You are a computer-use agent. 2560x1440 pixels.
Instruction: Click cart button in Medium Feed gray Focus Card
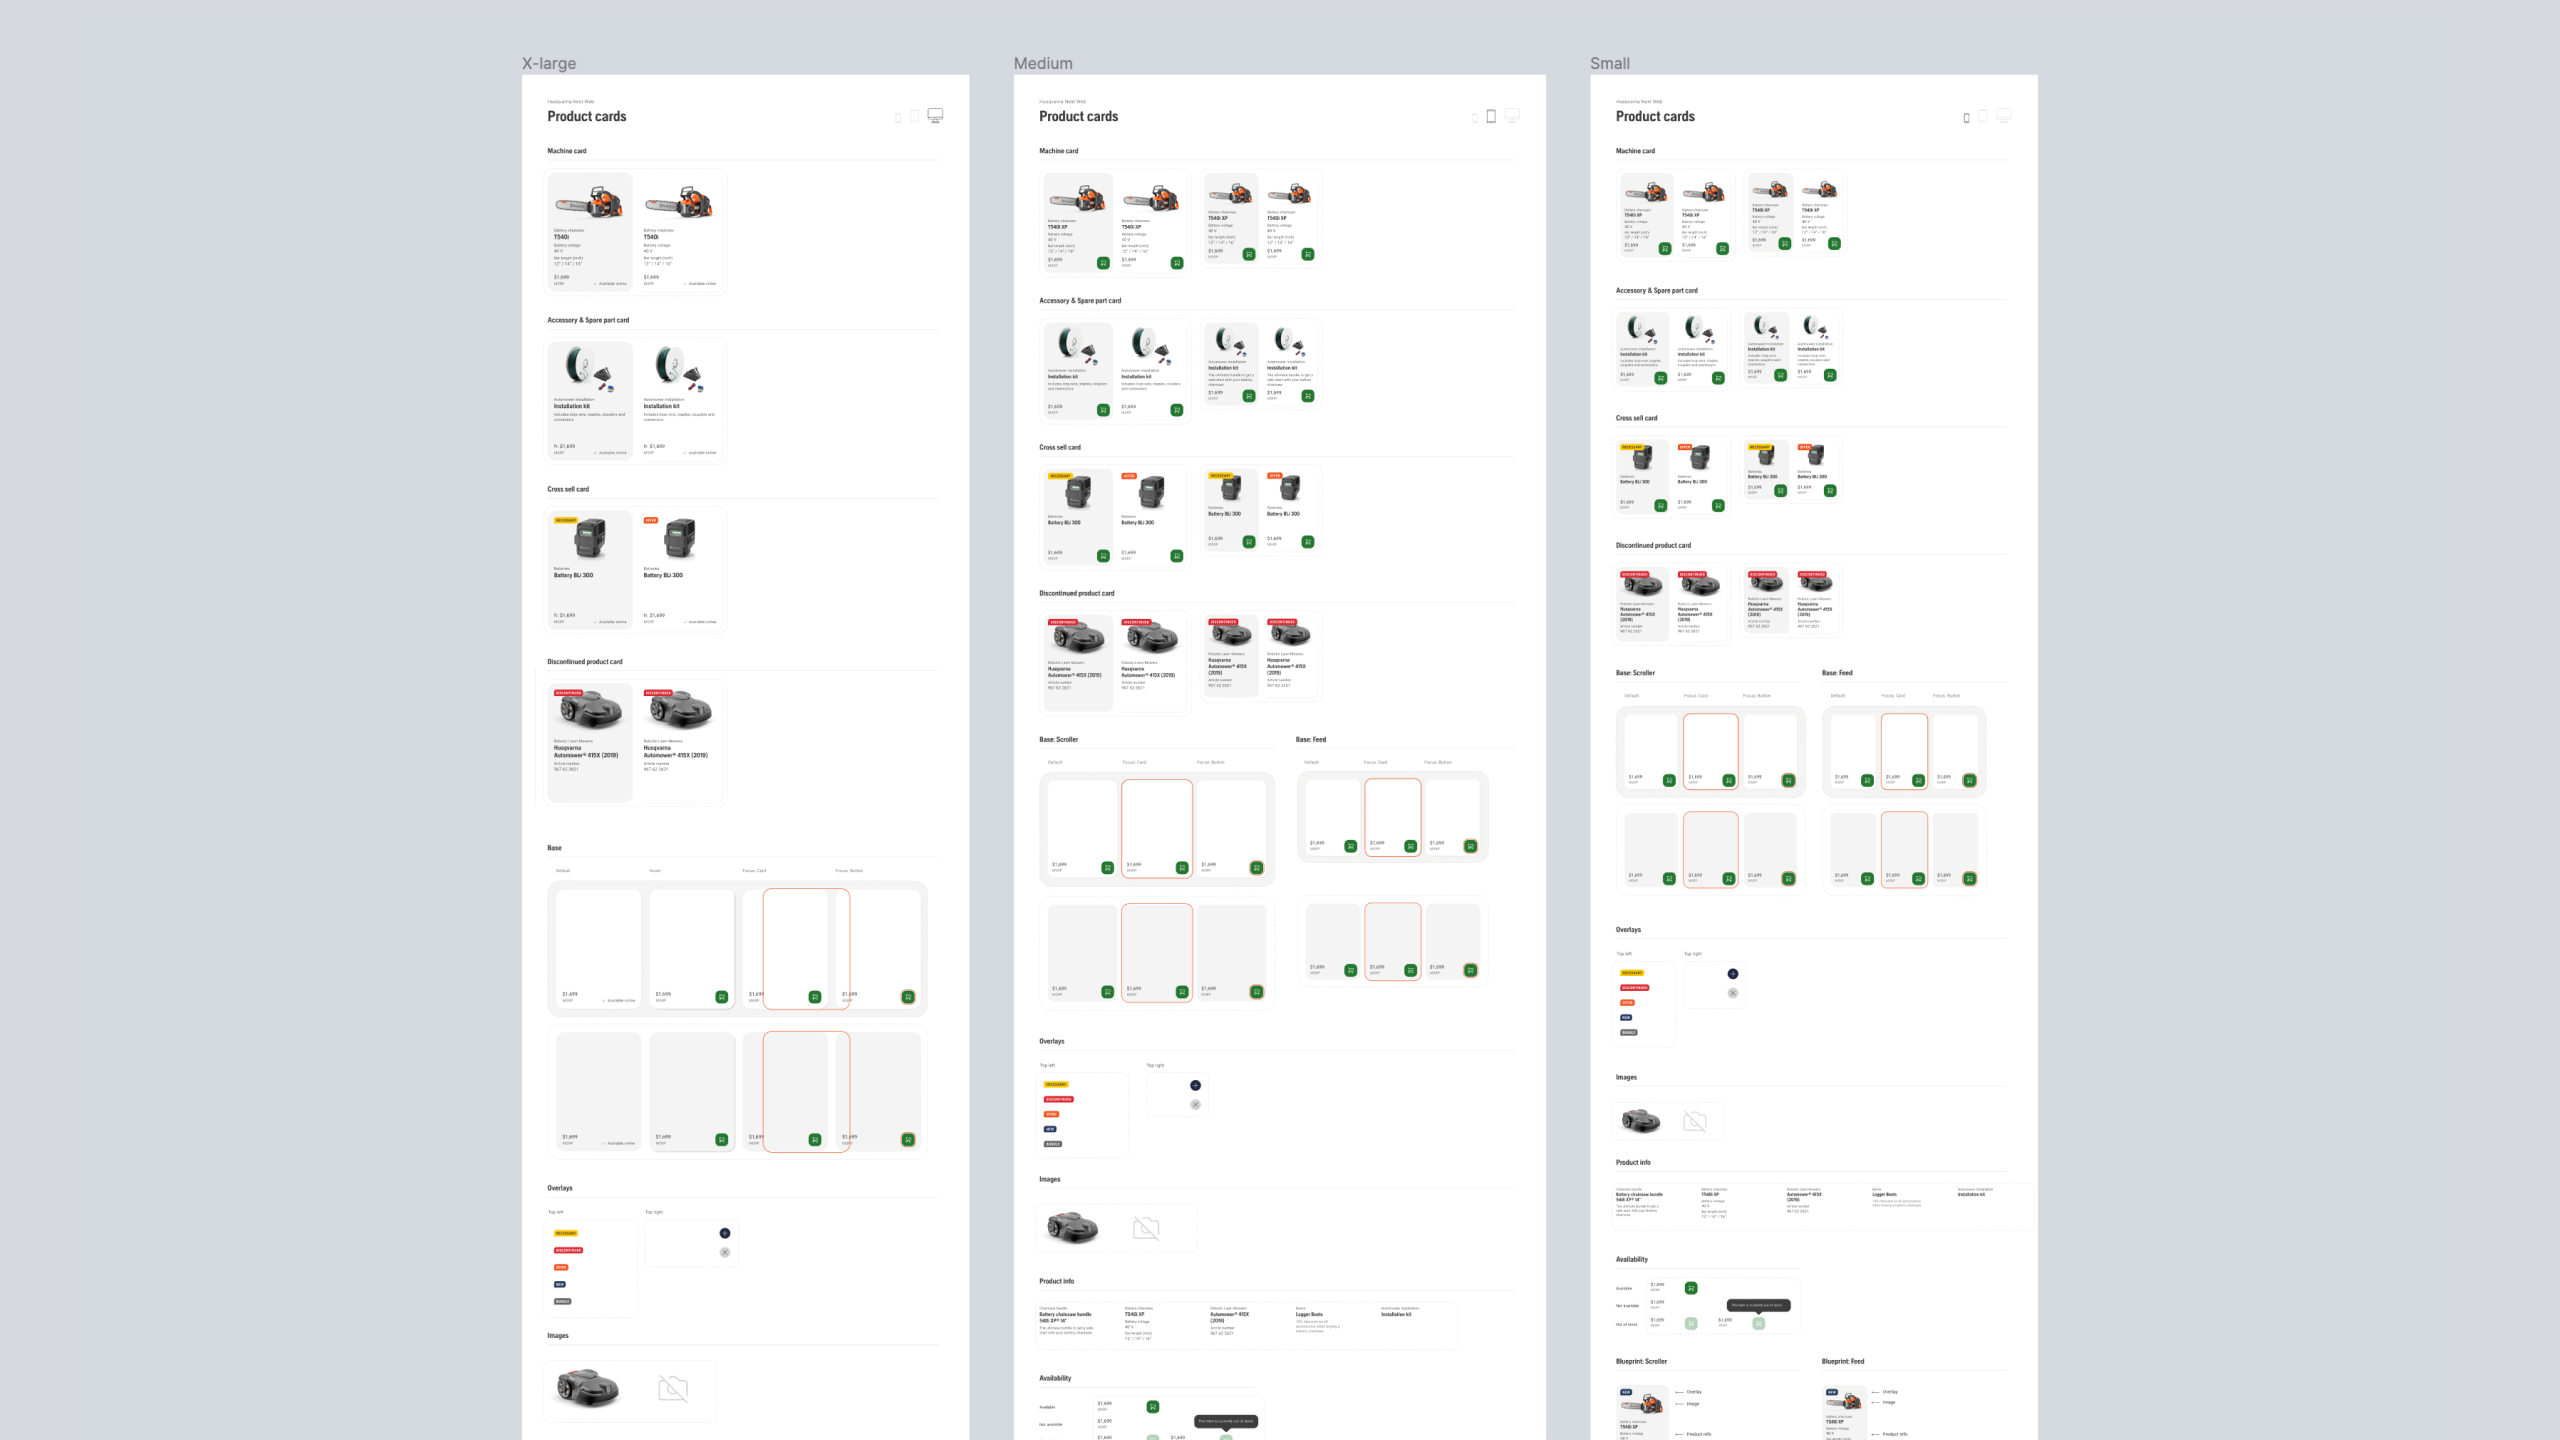[x=1410, y=970]
